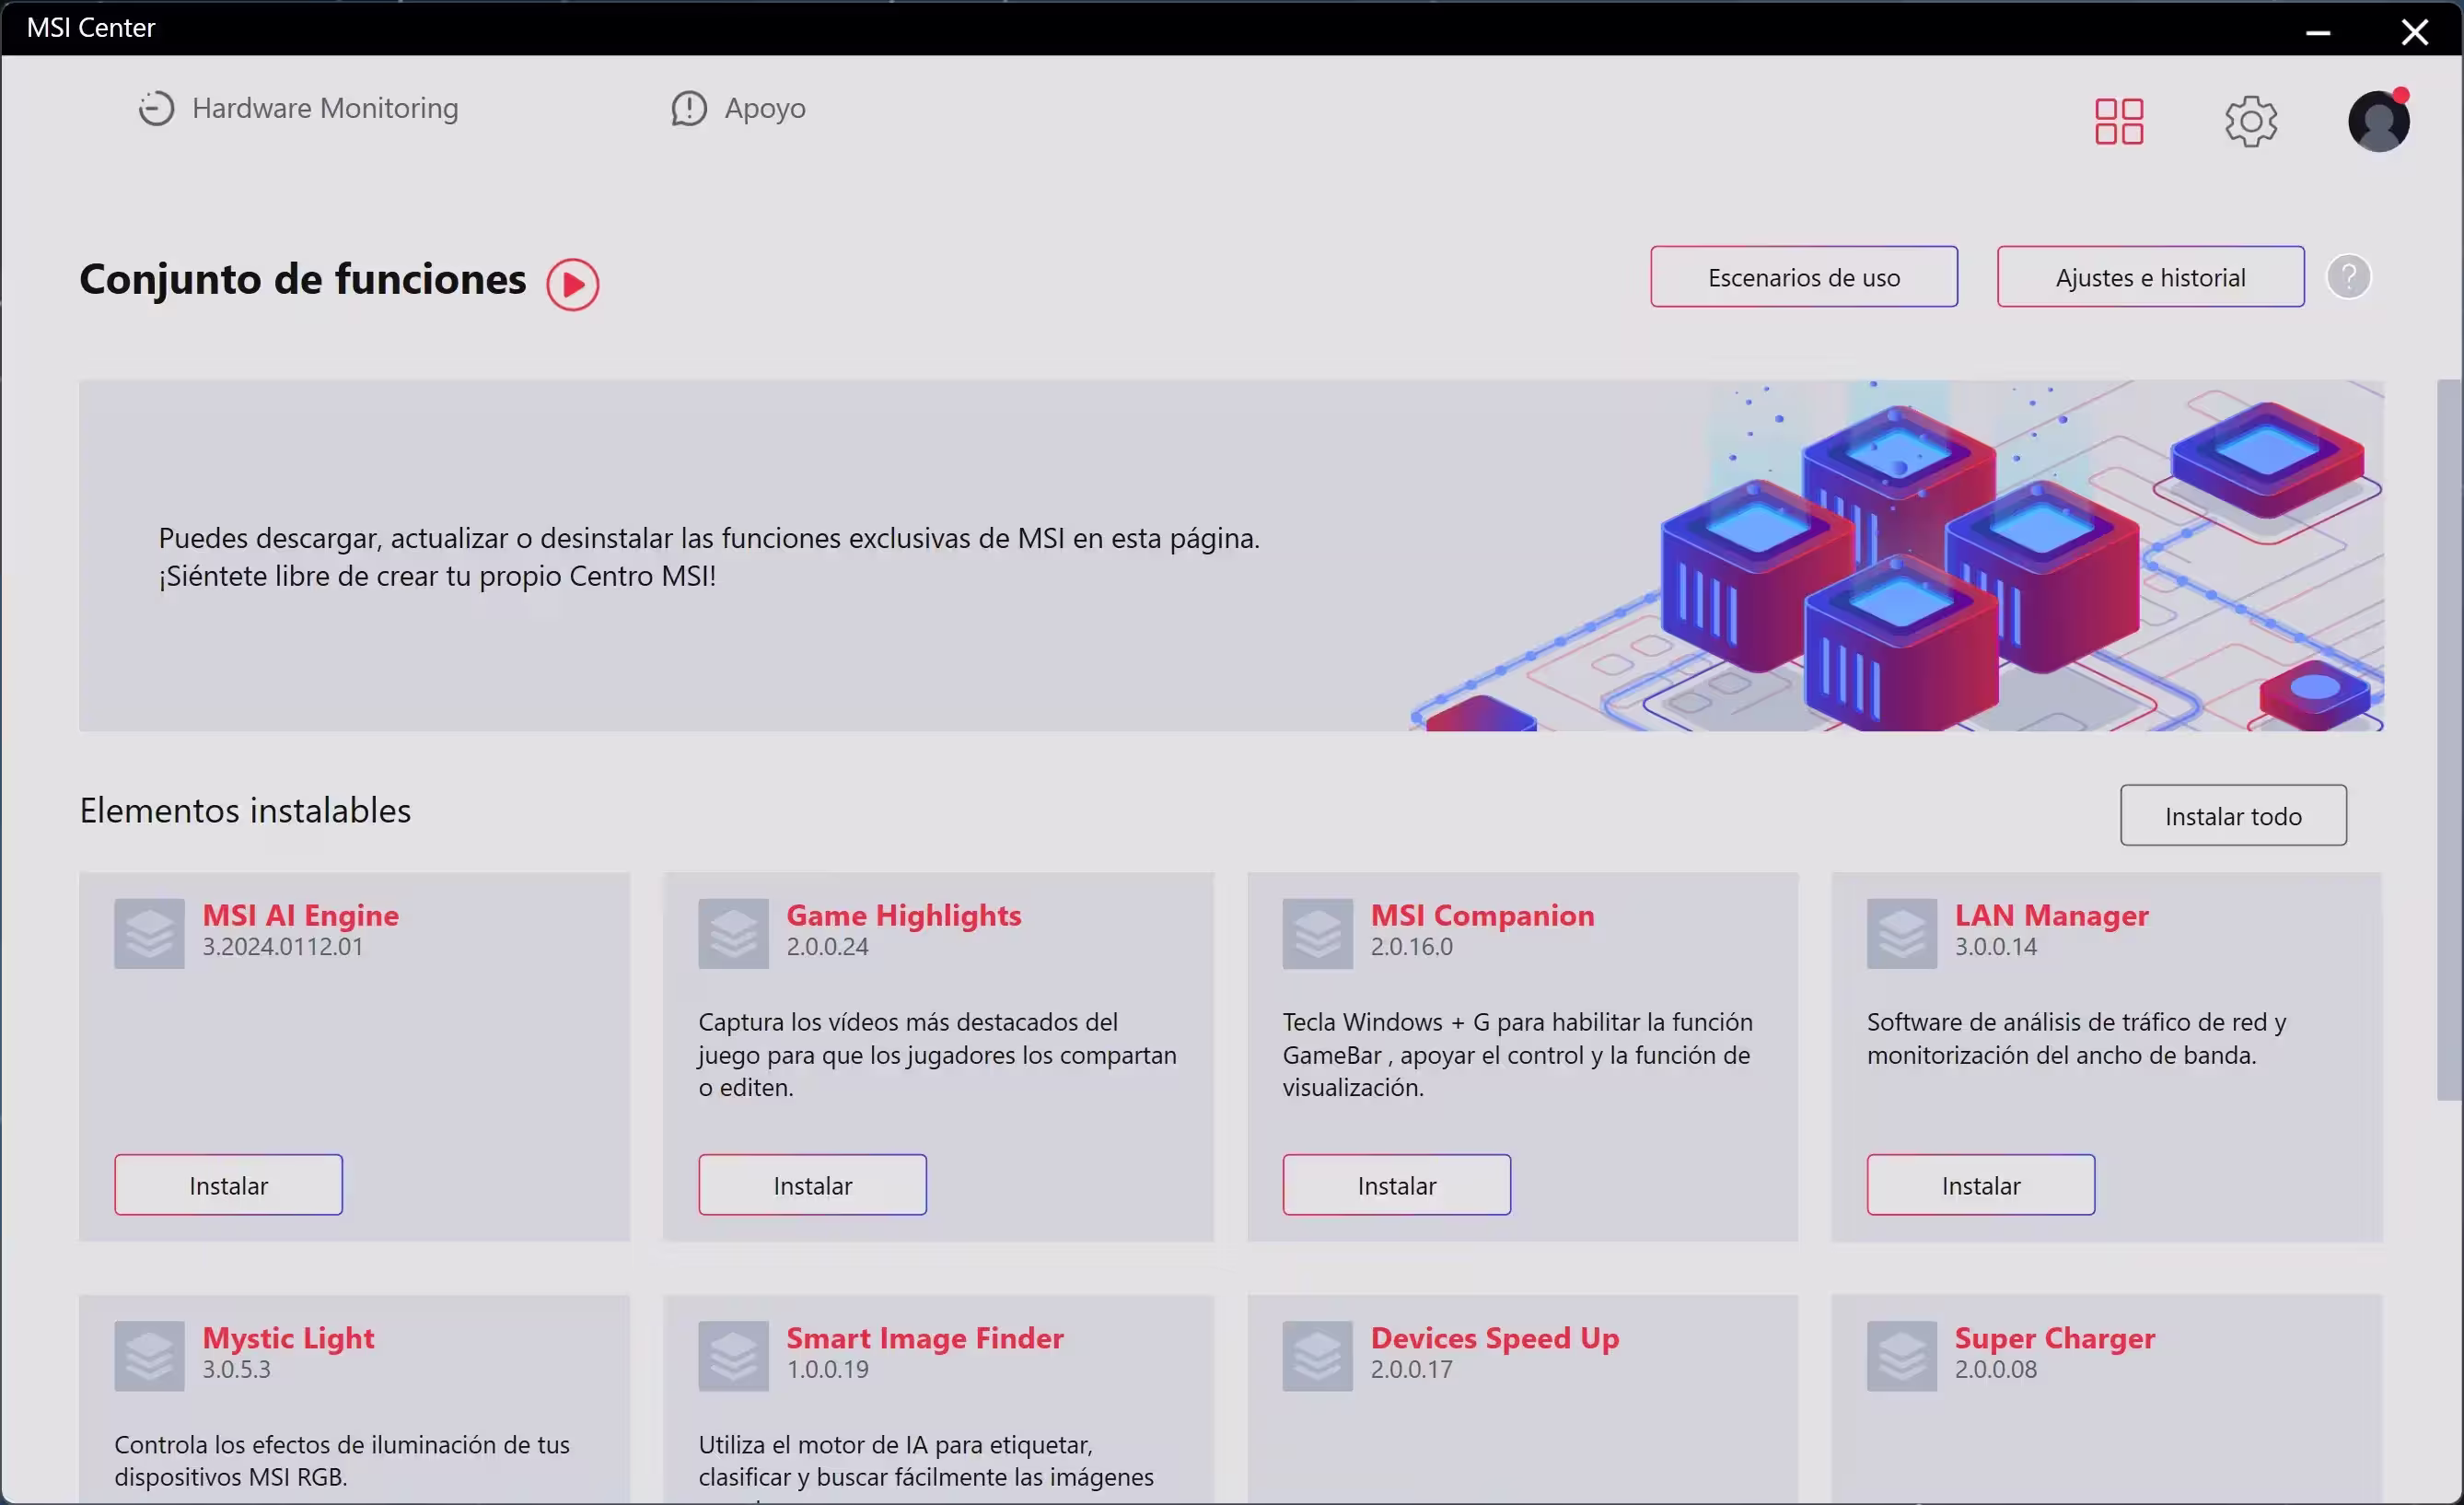Click the 'Captura los vídeos más destacados' description
2464x1505 pixels.
937,1055
